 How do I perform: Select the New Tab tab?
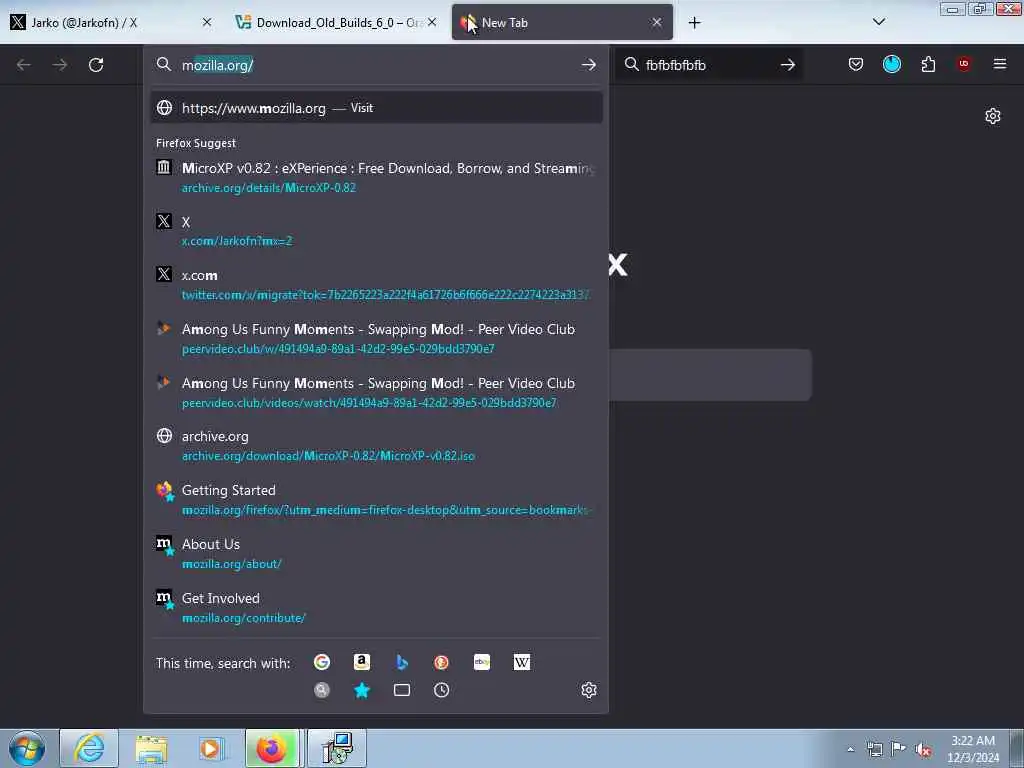click(x=562, y=22)
